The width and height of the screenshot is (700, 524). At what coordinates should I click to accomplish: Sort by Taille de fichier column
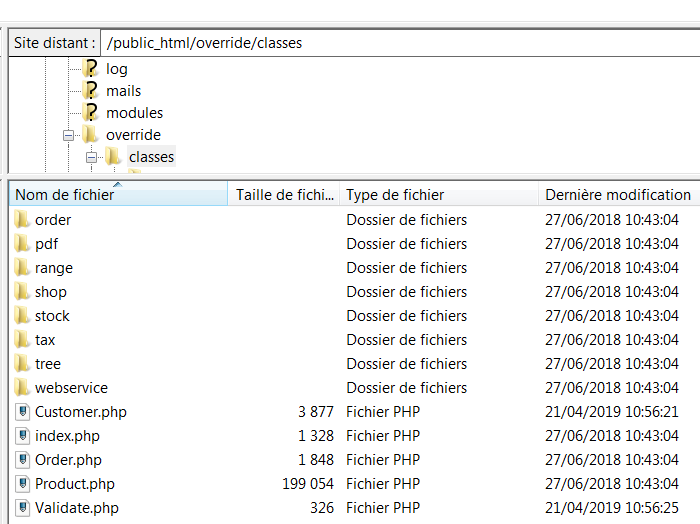coord(284,194)
